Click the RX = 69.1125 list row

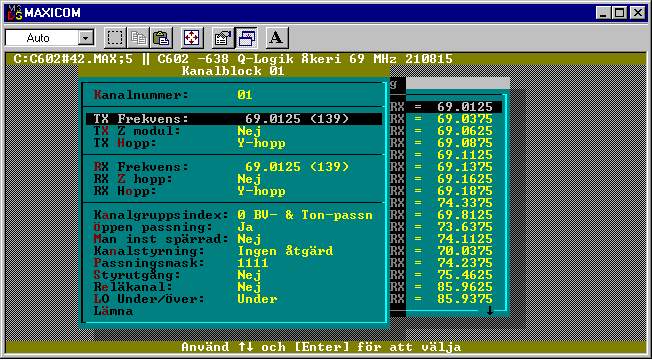446,155
